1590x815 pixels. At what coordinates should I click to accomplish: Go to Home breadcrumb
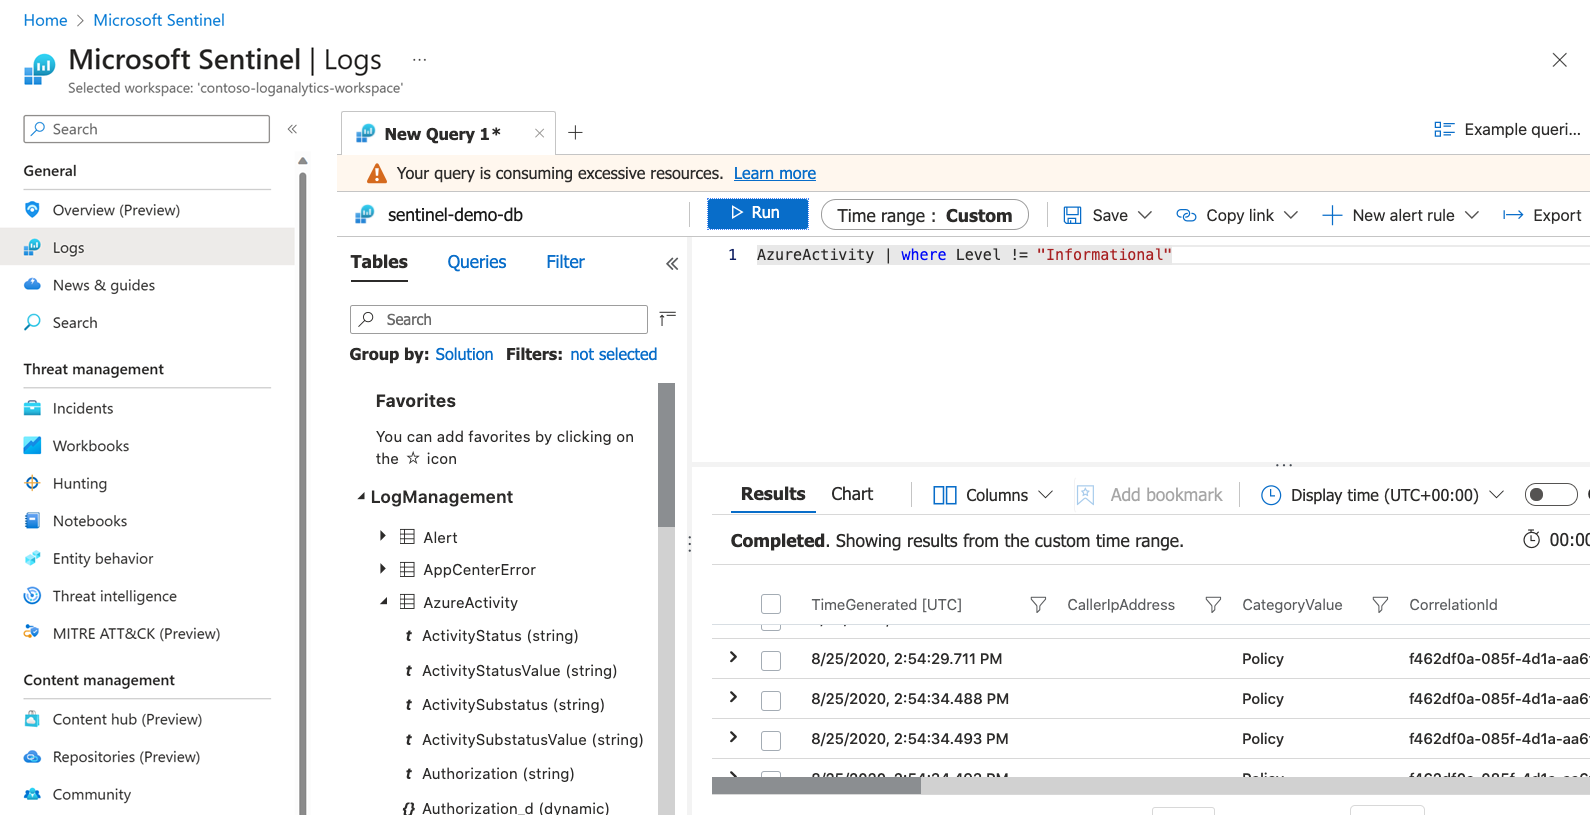[46, 20]
